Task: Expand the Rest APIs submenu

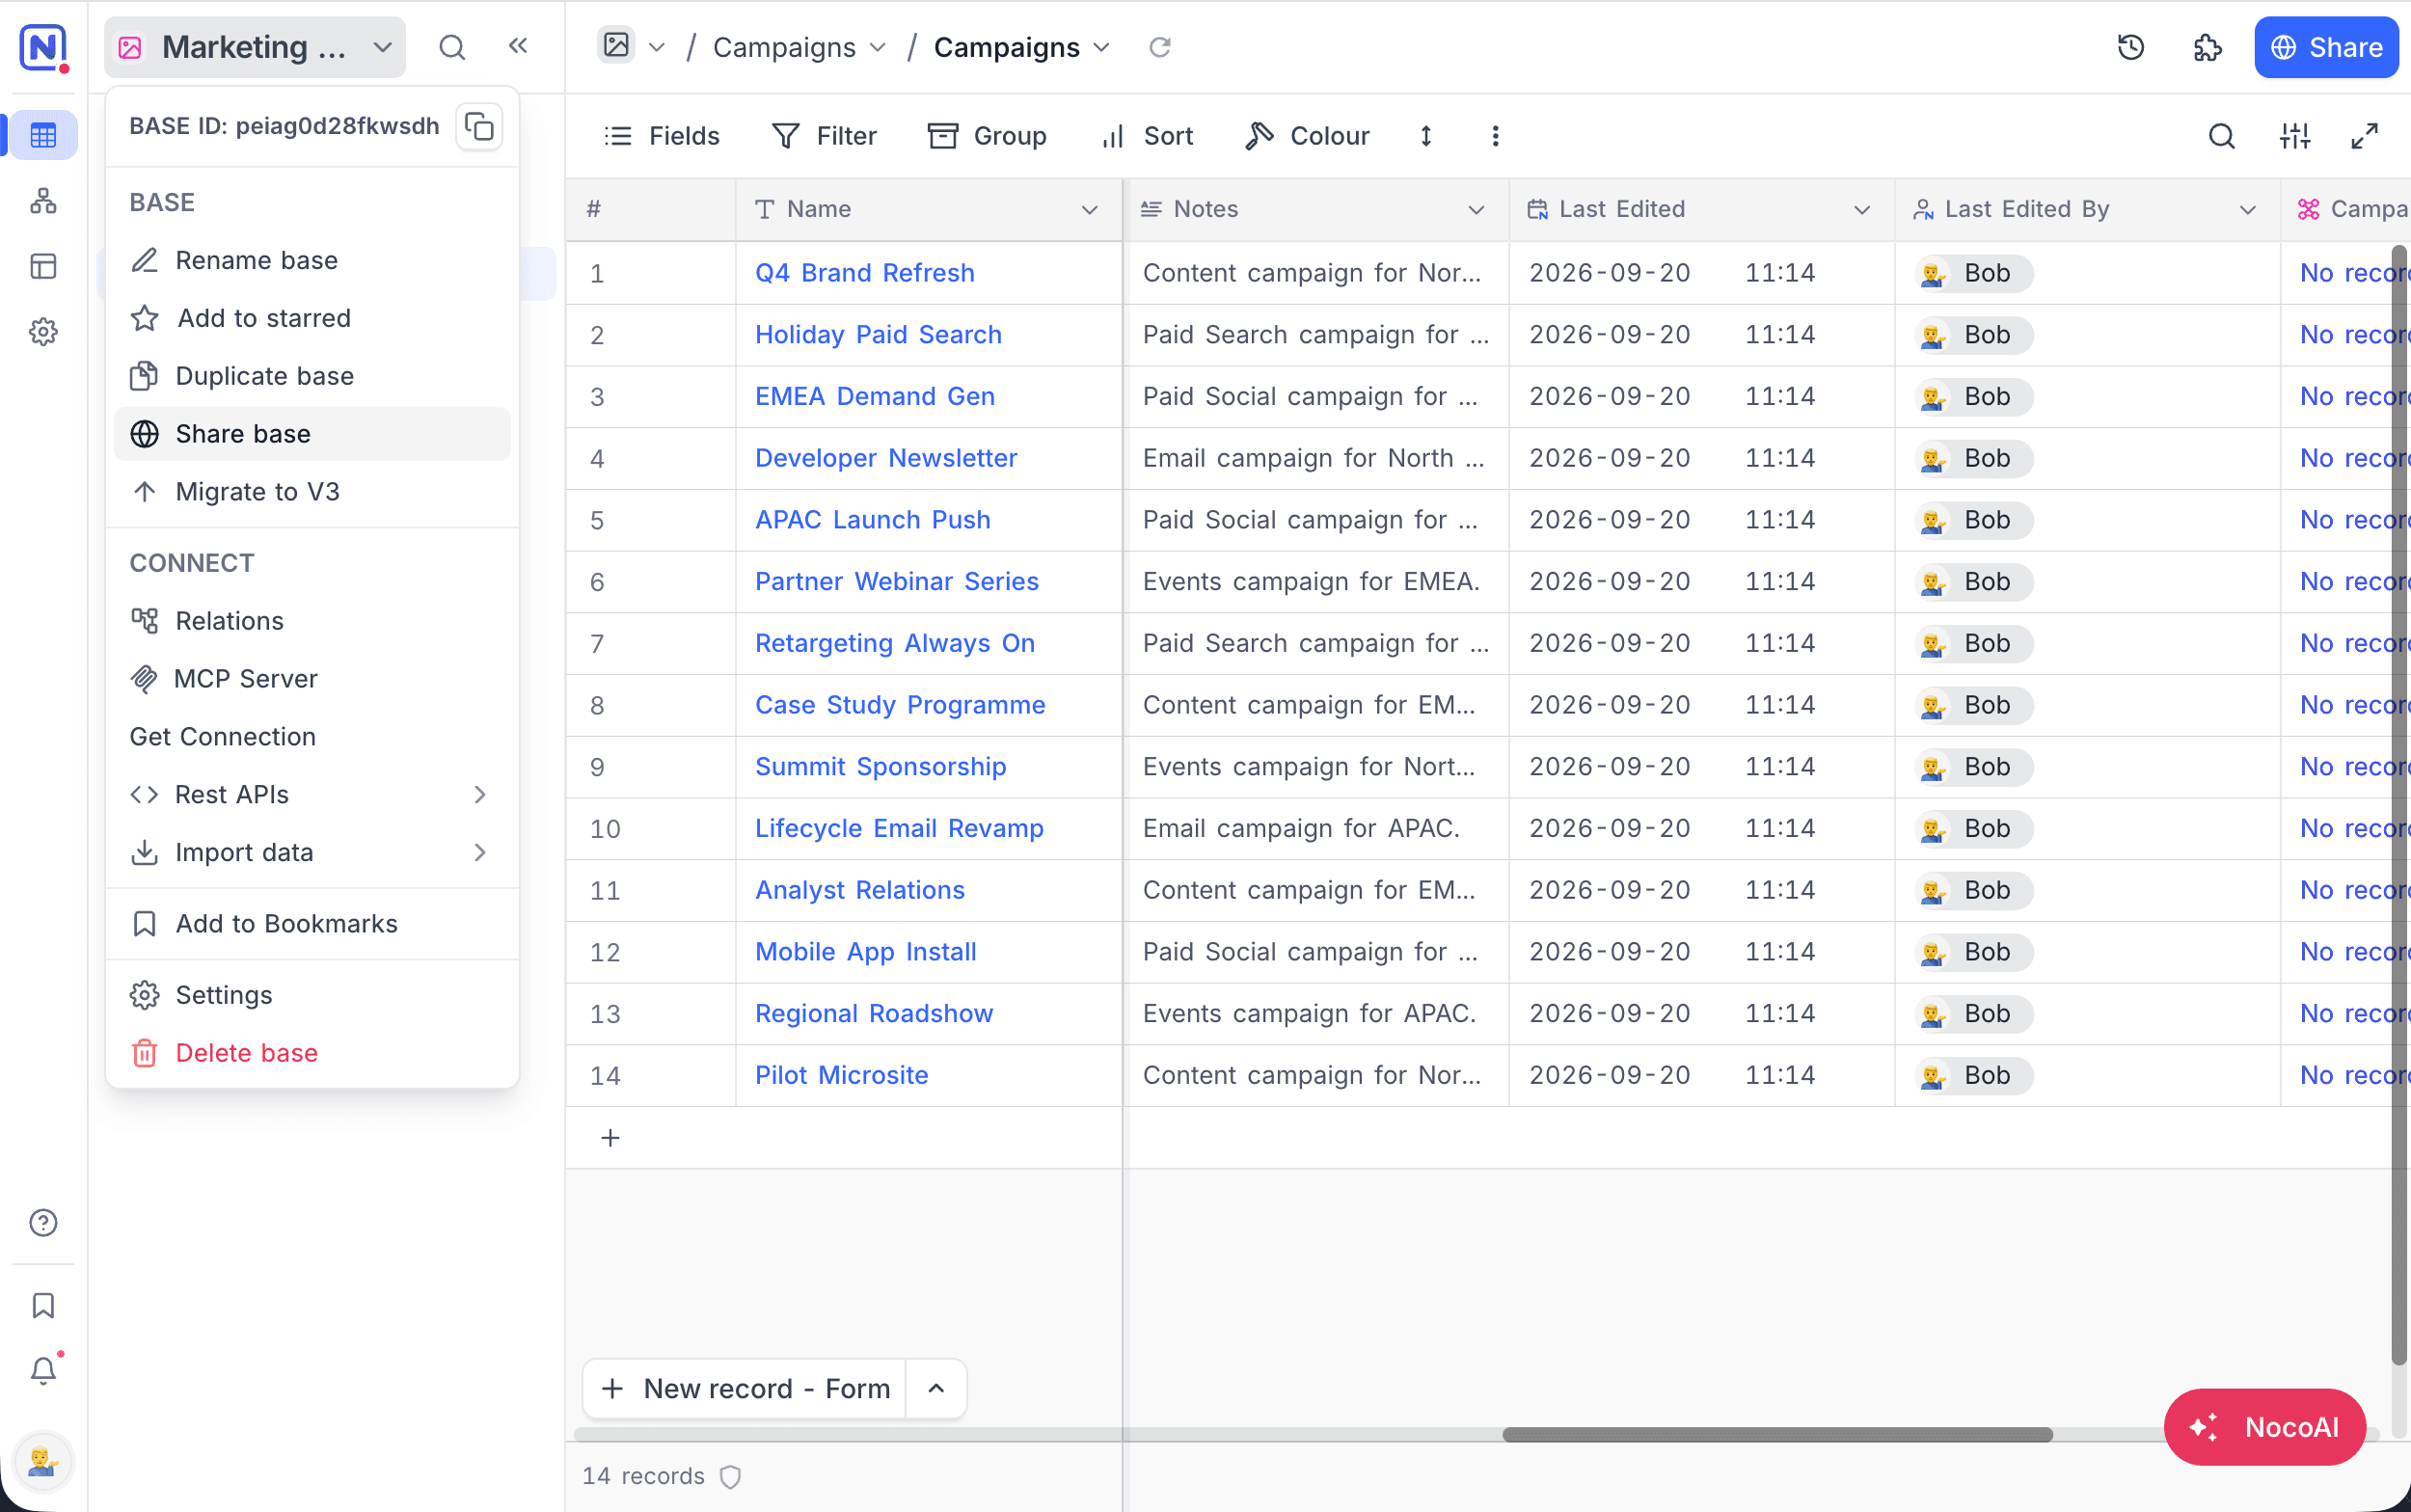Action: point(312,794)
